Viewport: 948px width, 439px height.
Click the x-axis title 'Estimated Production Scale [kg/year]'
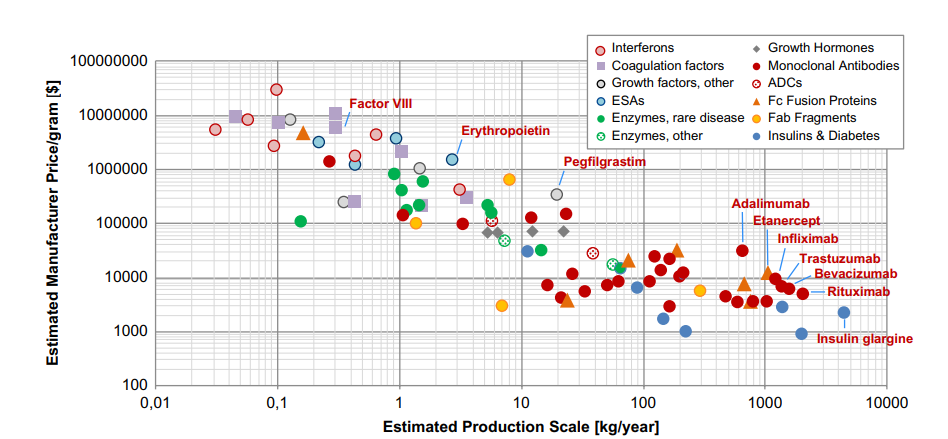(521, 426)
